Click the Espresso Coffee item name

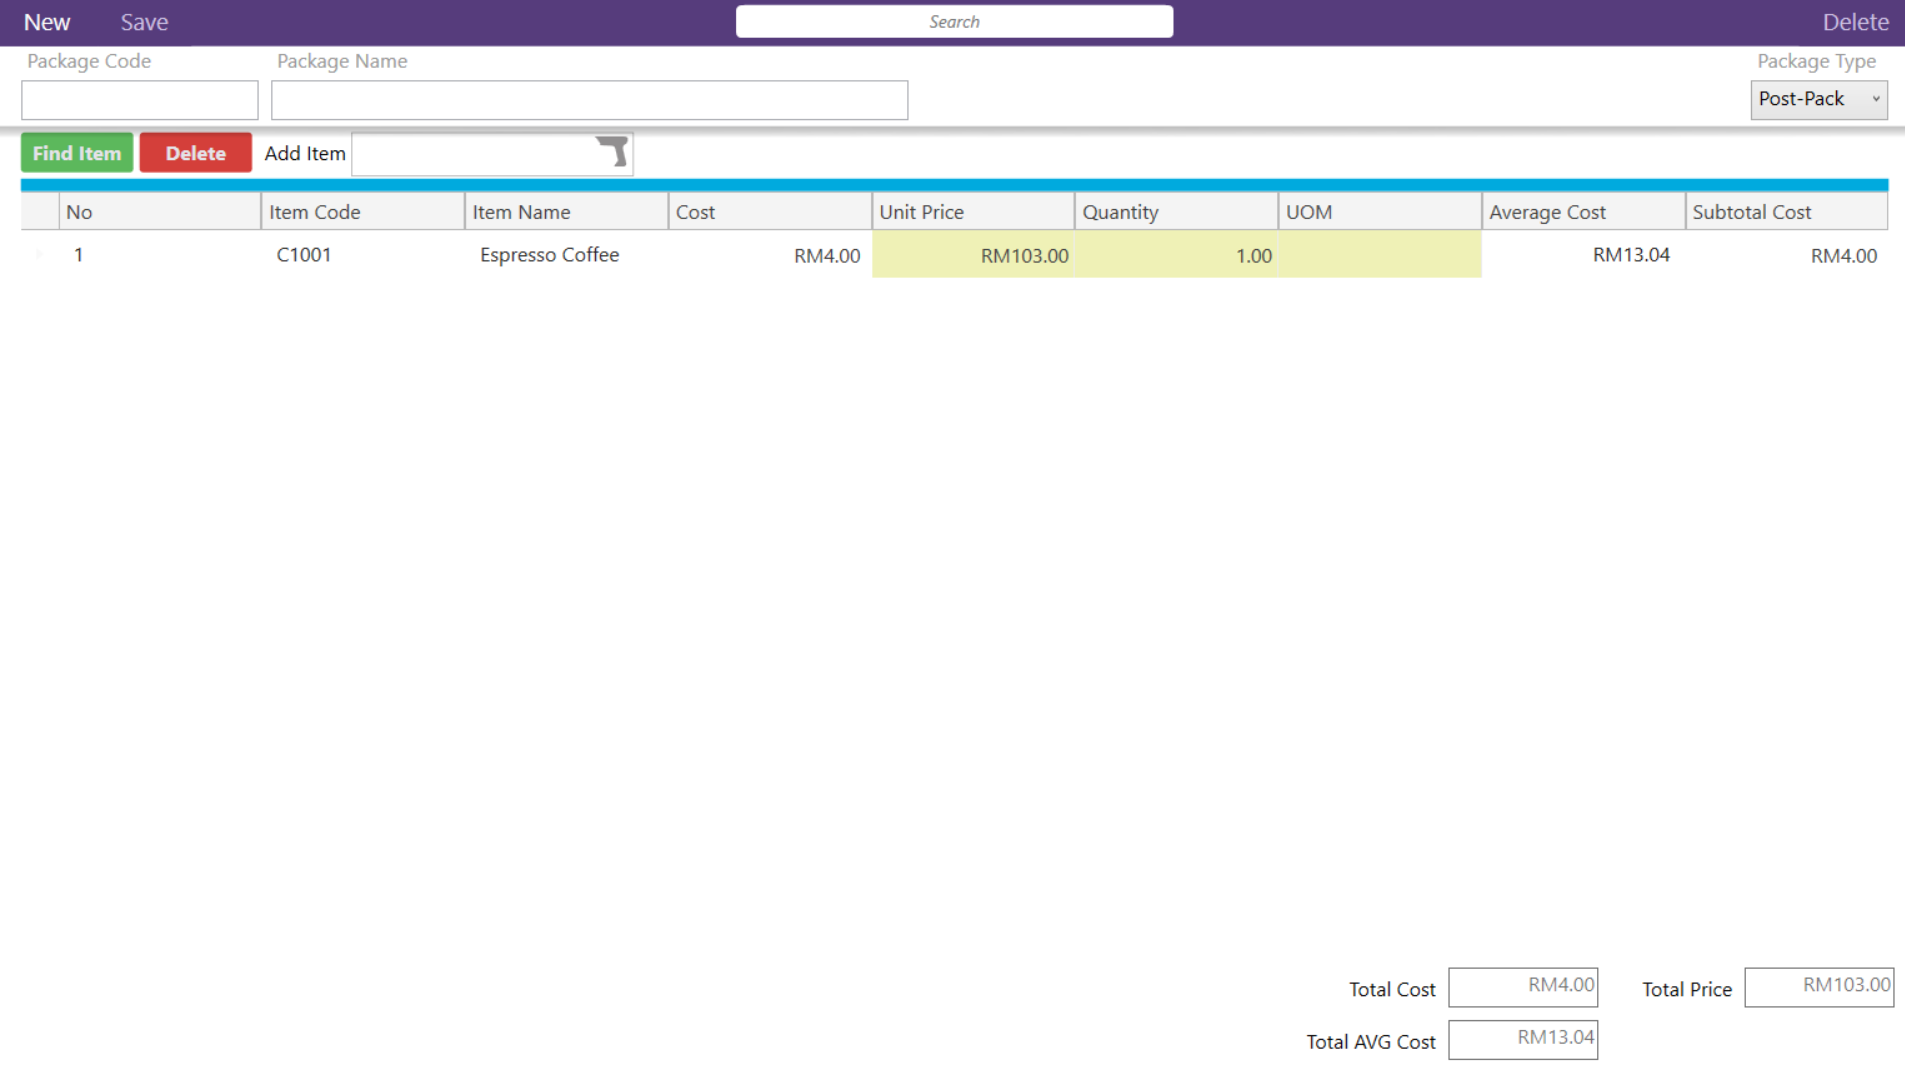[549, 255]
